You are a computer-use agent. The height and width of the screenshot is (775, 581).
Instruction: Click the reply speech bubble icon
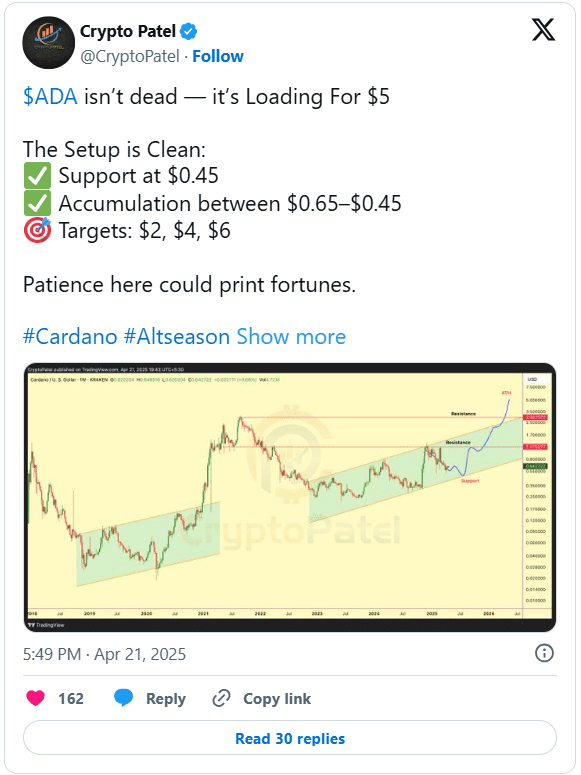pos(123,698)
